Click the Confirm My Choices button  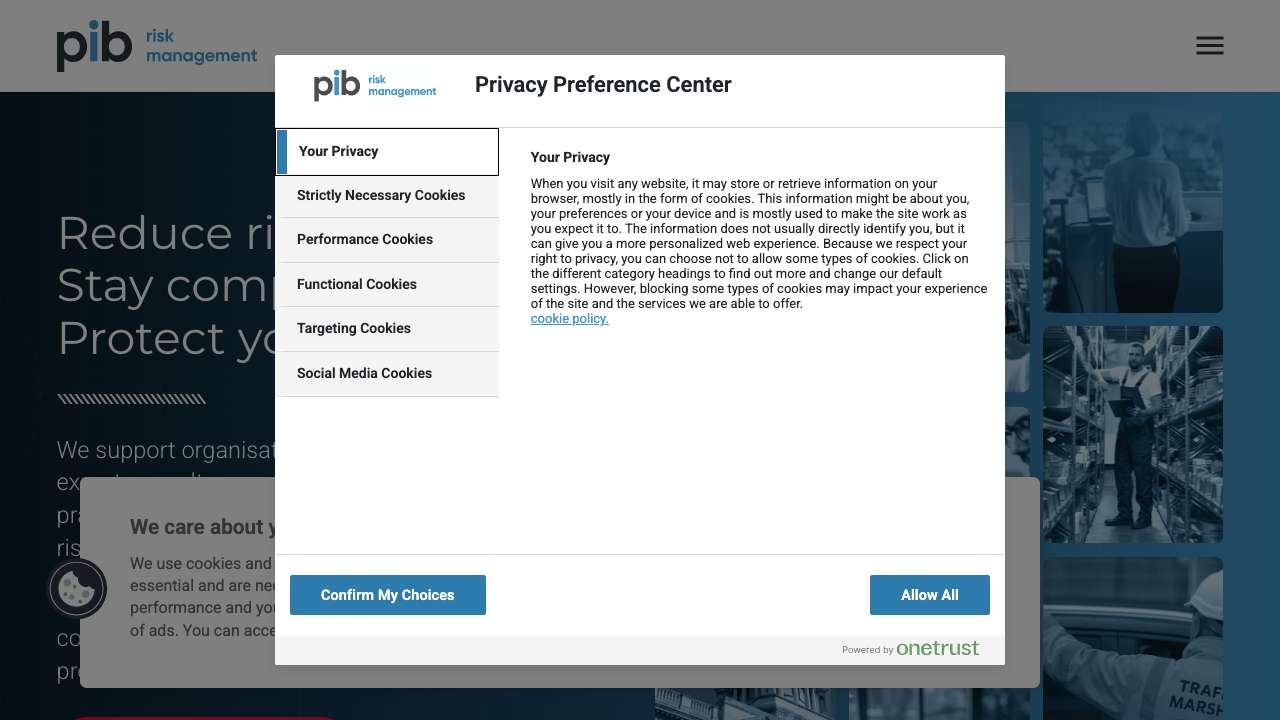tap(387, 594)
